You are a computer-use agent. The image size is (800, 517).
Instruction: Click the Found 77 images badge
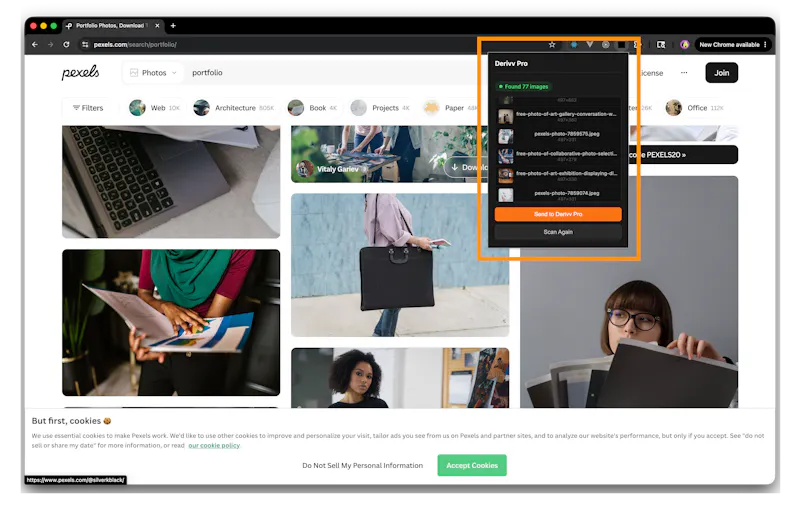[523, 87]
